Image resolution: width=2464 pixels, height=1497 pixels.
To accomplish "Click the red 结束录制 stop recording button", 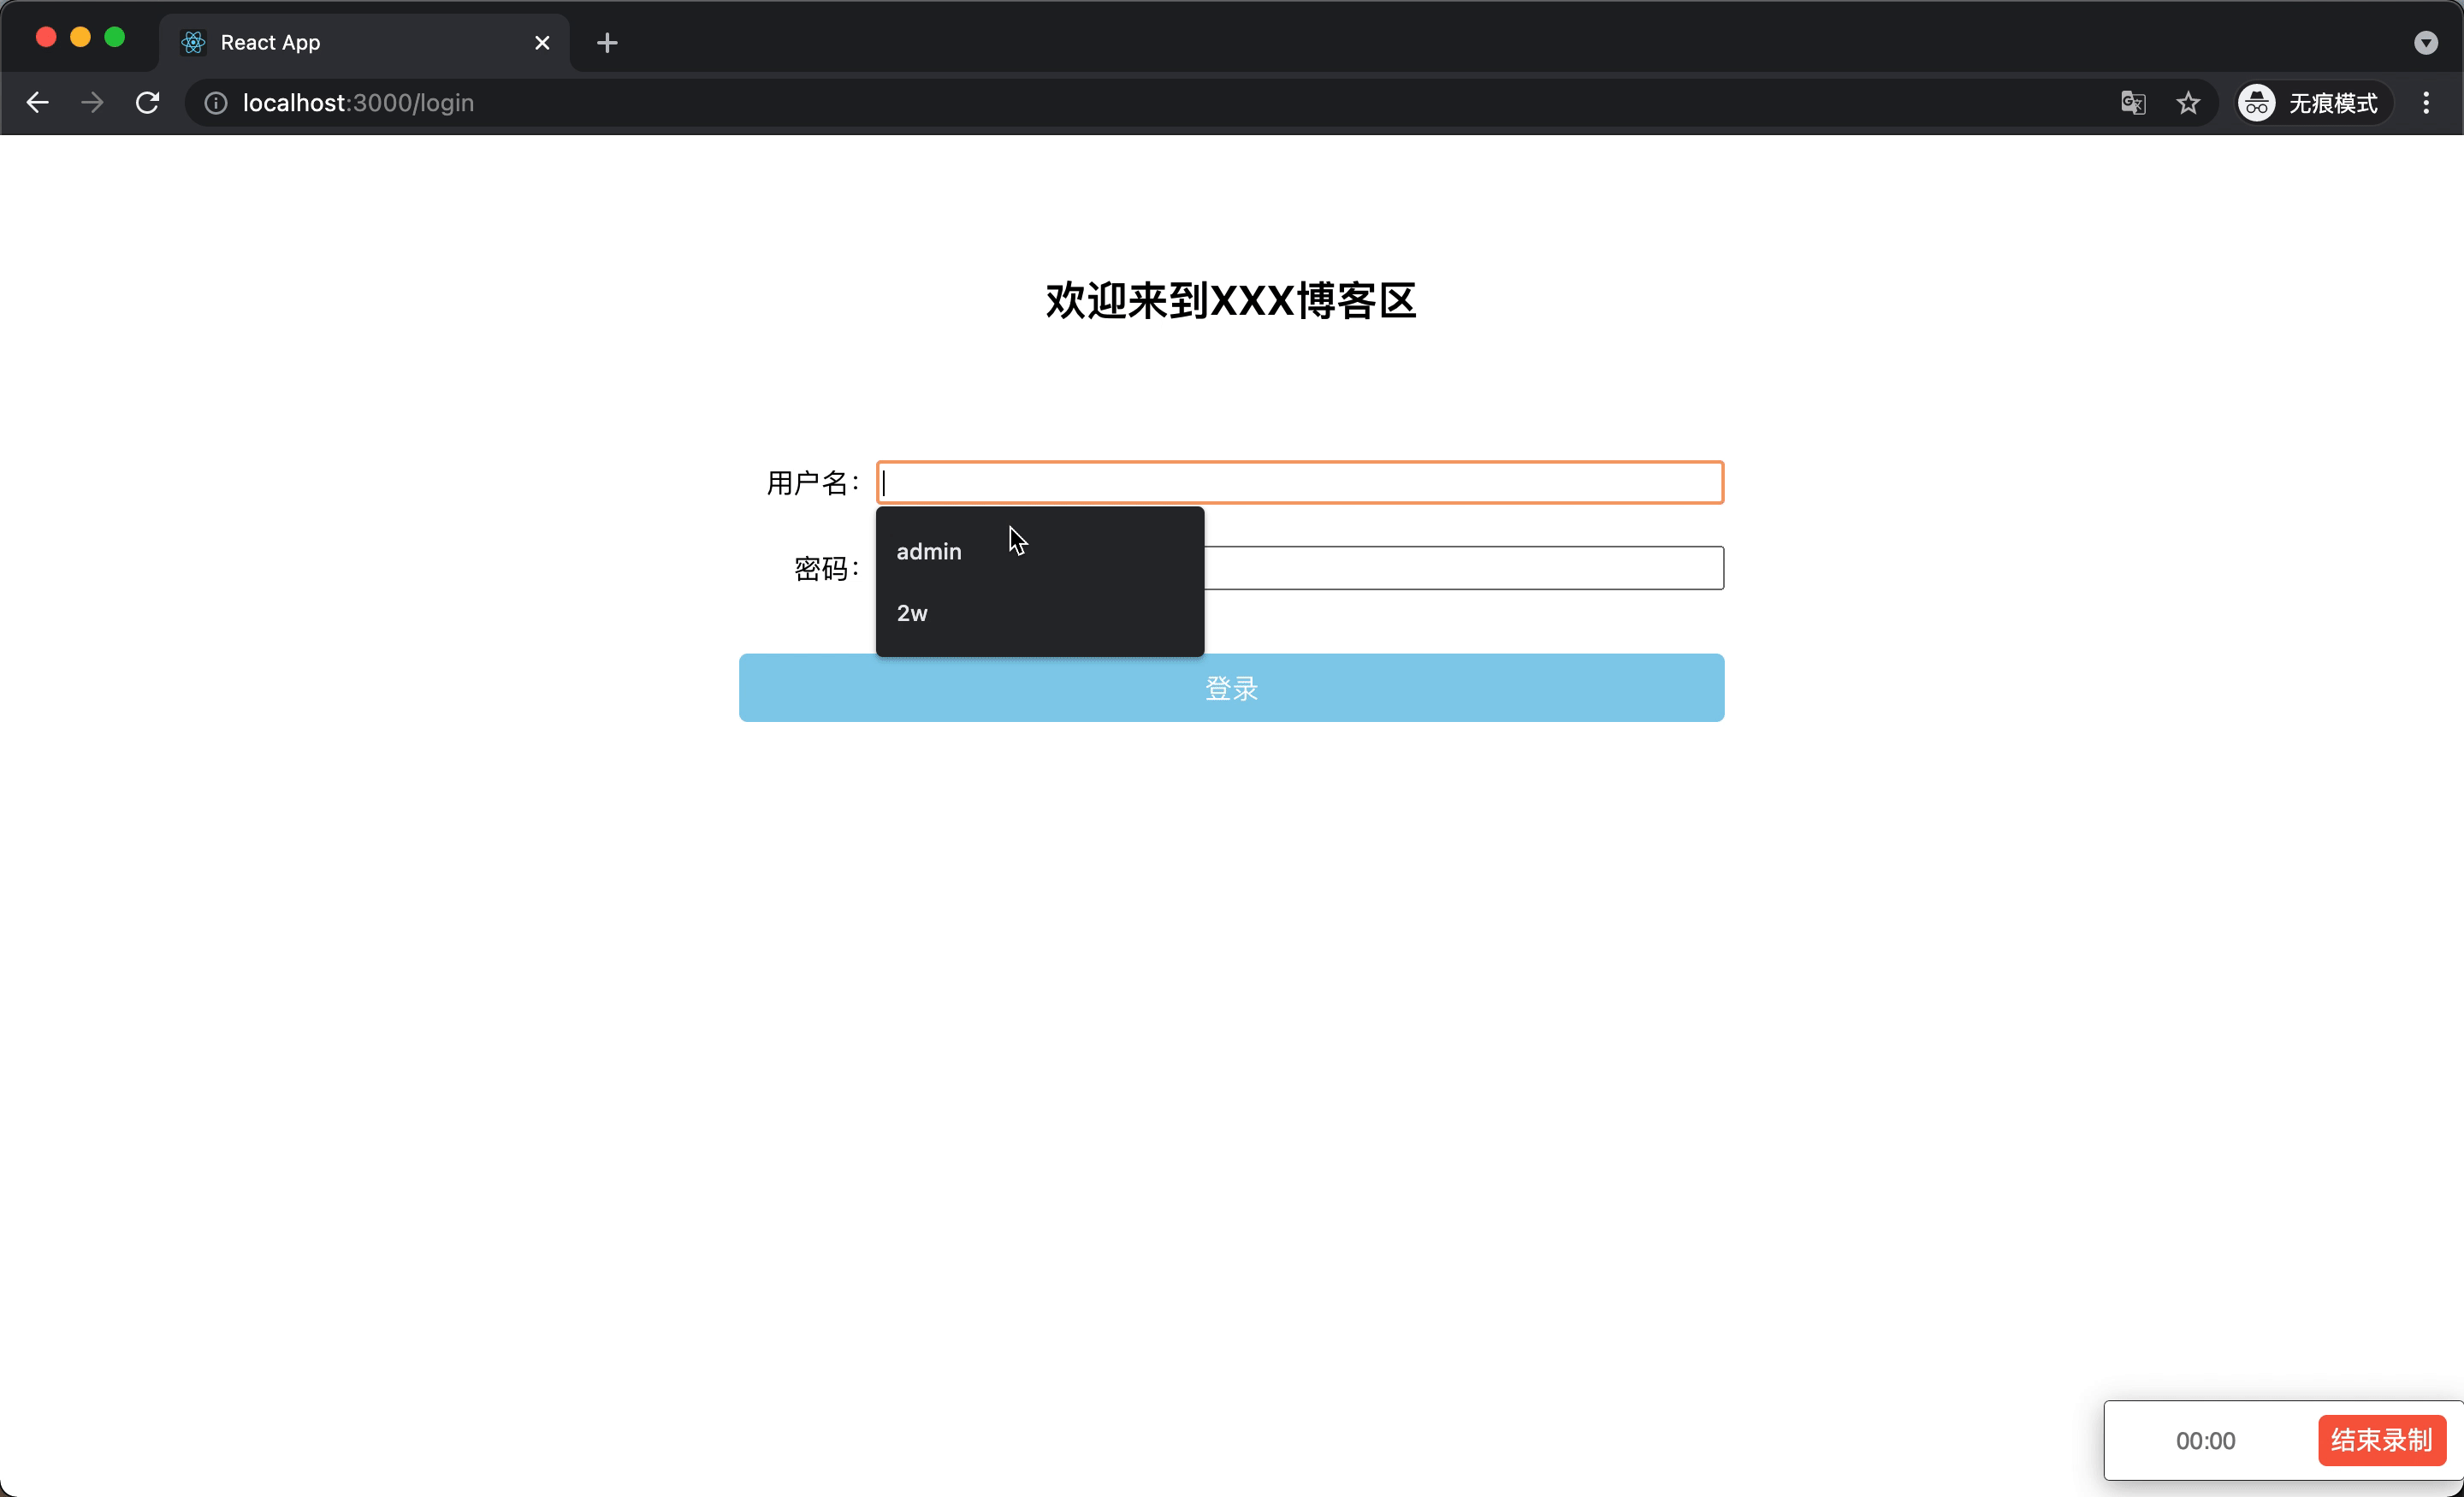I will click(x=2381, y=1440).
